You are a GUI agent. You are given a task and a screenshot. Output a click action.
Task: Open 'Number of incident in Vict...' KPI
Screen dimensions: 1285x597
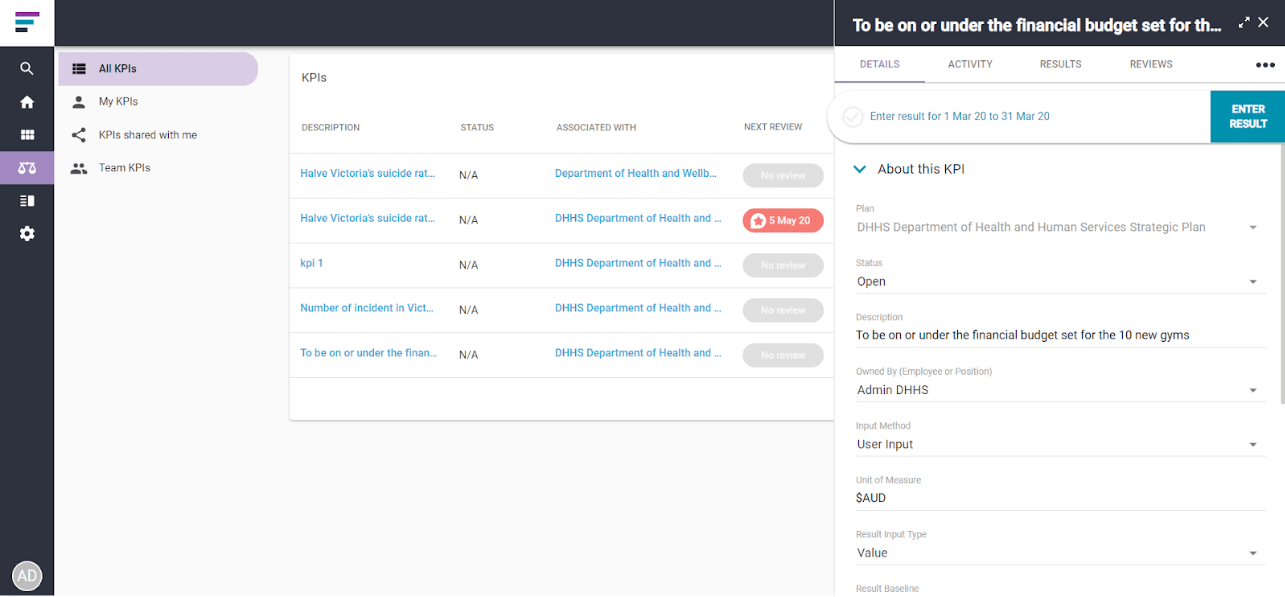(367, 308)
